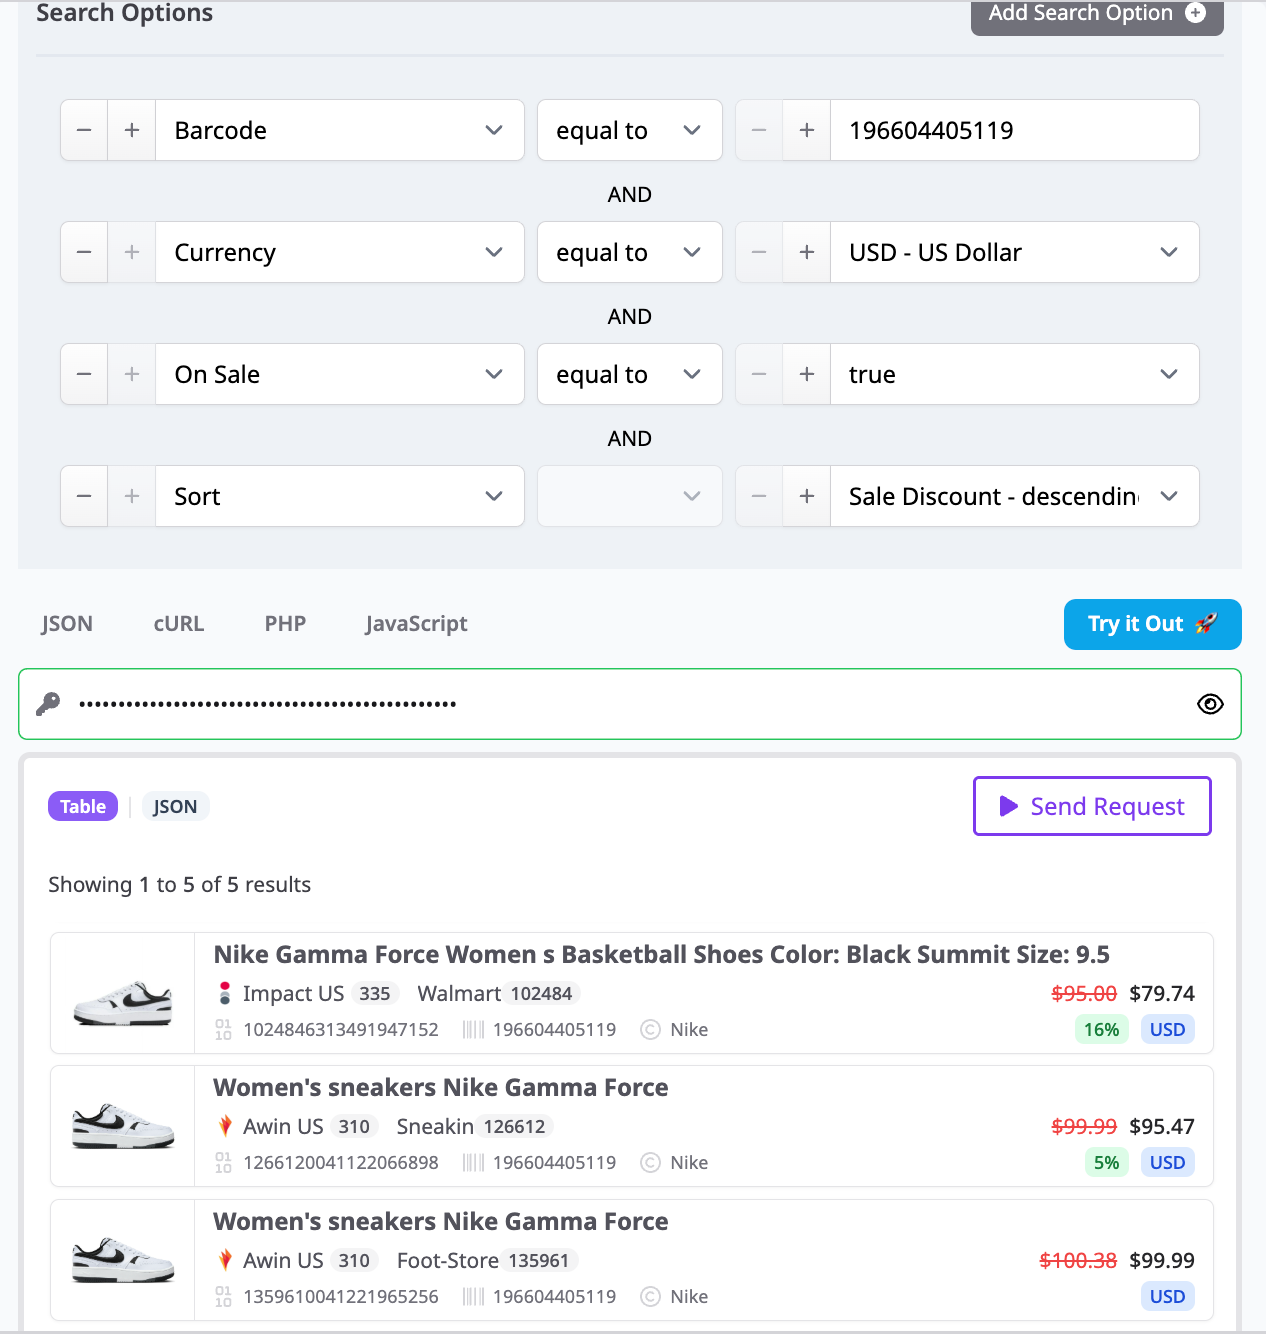Click the brand icon beside Nike in Sneakin result
Viewport: 1266px width, 1334px height.
pyautogui.click(x=650, y=1162)
